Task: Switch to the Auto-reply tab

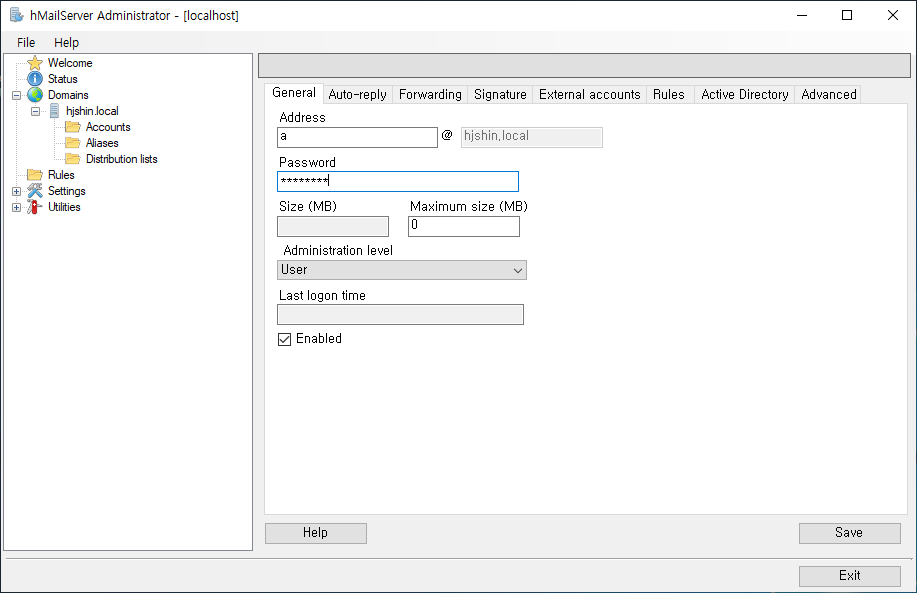Action: tap(357, 95)
